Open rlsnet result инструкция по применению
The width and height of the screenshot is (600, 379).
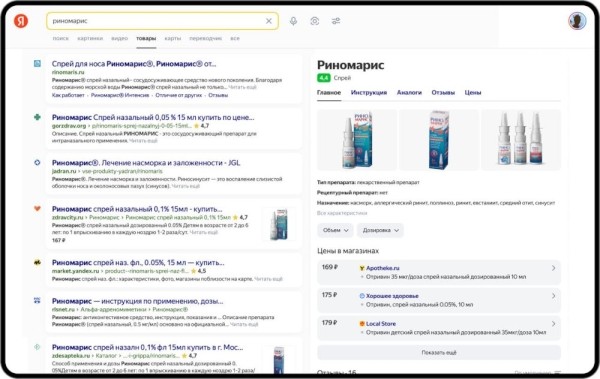coord(137,301)
